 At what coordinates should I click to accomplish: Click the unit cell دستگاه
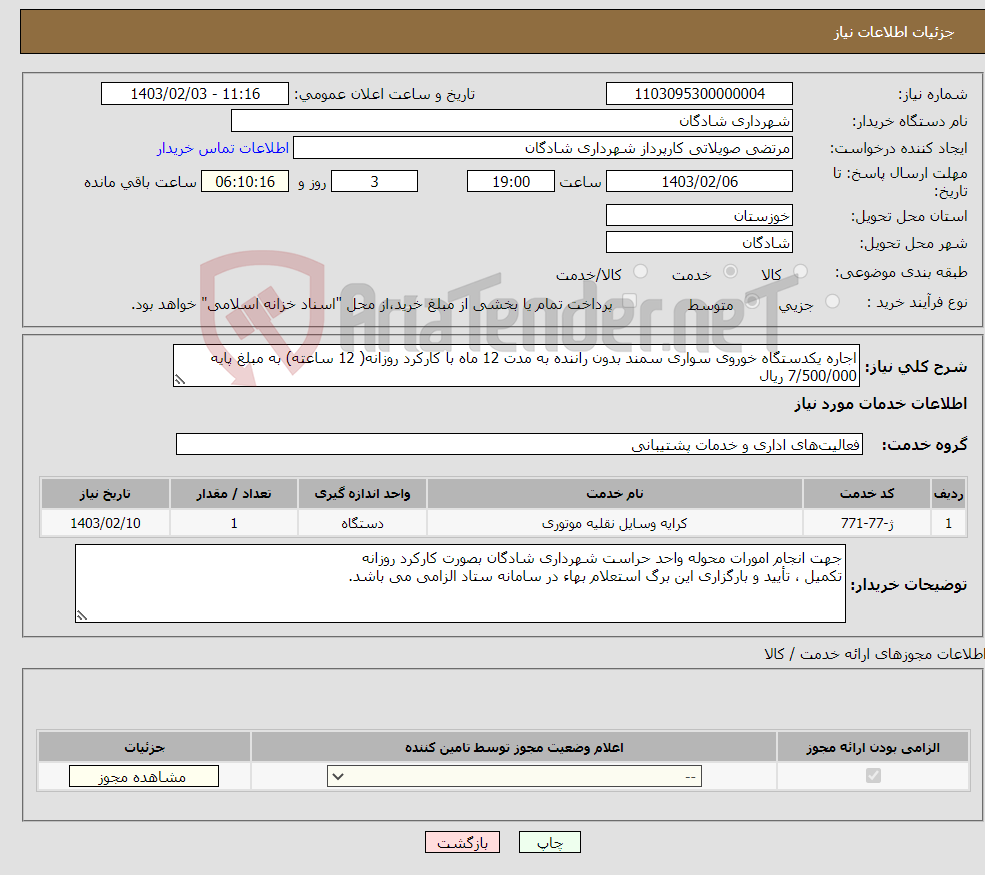click(362, 523)
